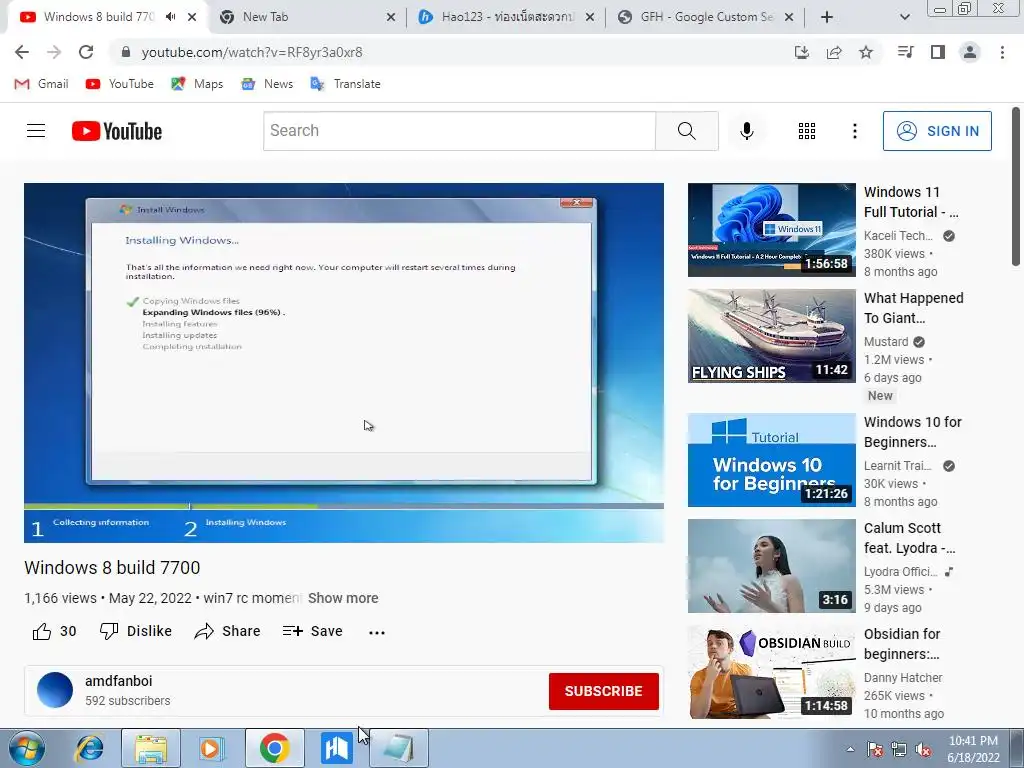
Task: Open Windows 11 Full Tutorial thumbnail
Action: [771, 229]
